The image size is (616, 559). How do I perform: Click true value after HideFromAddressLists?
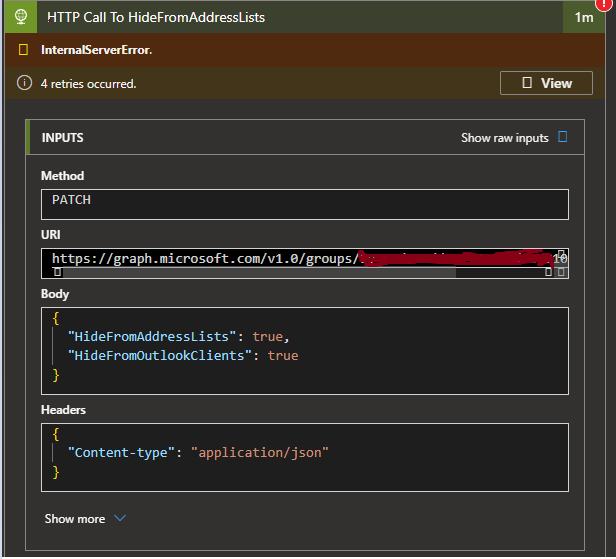tap(267, 337)
